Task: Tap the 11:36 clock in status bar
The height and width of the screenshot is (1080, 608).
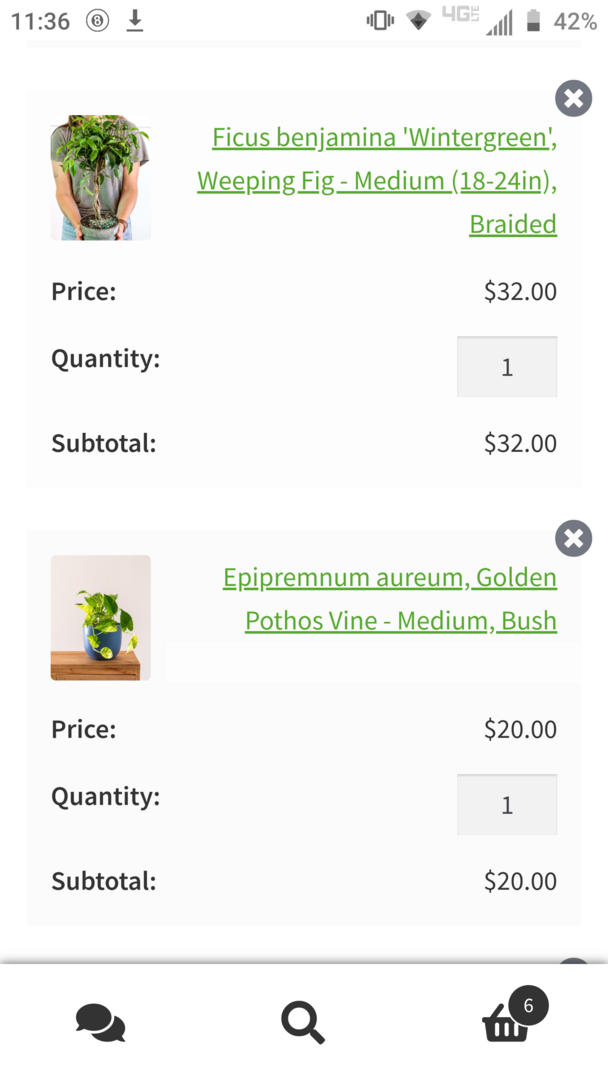Action: coord(41,21)
